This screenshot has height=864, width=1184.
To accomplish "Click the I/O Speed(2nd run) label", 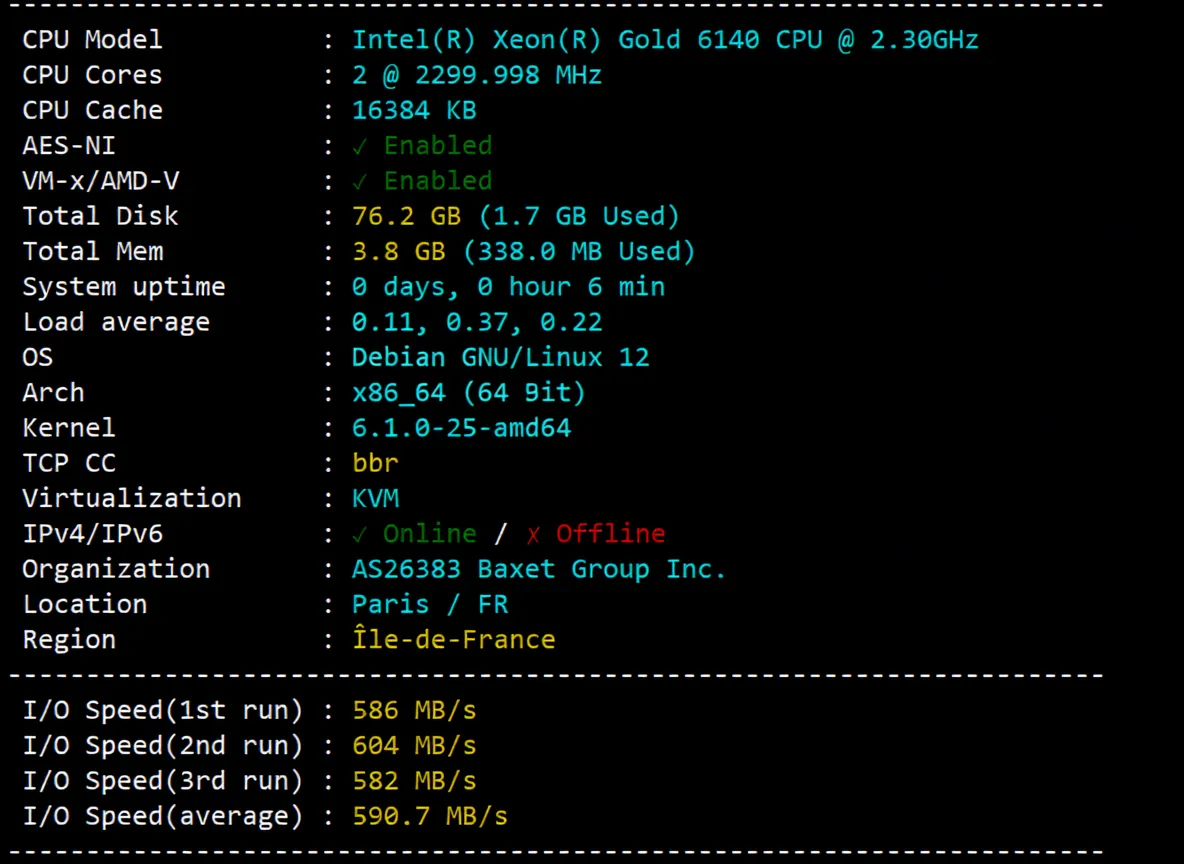I will click(x=162, y=745).
